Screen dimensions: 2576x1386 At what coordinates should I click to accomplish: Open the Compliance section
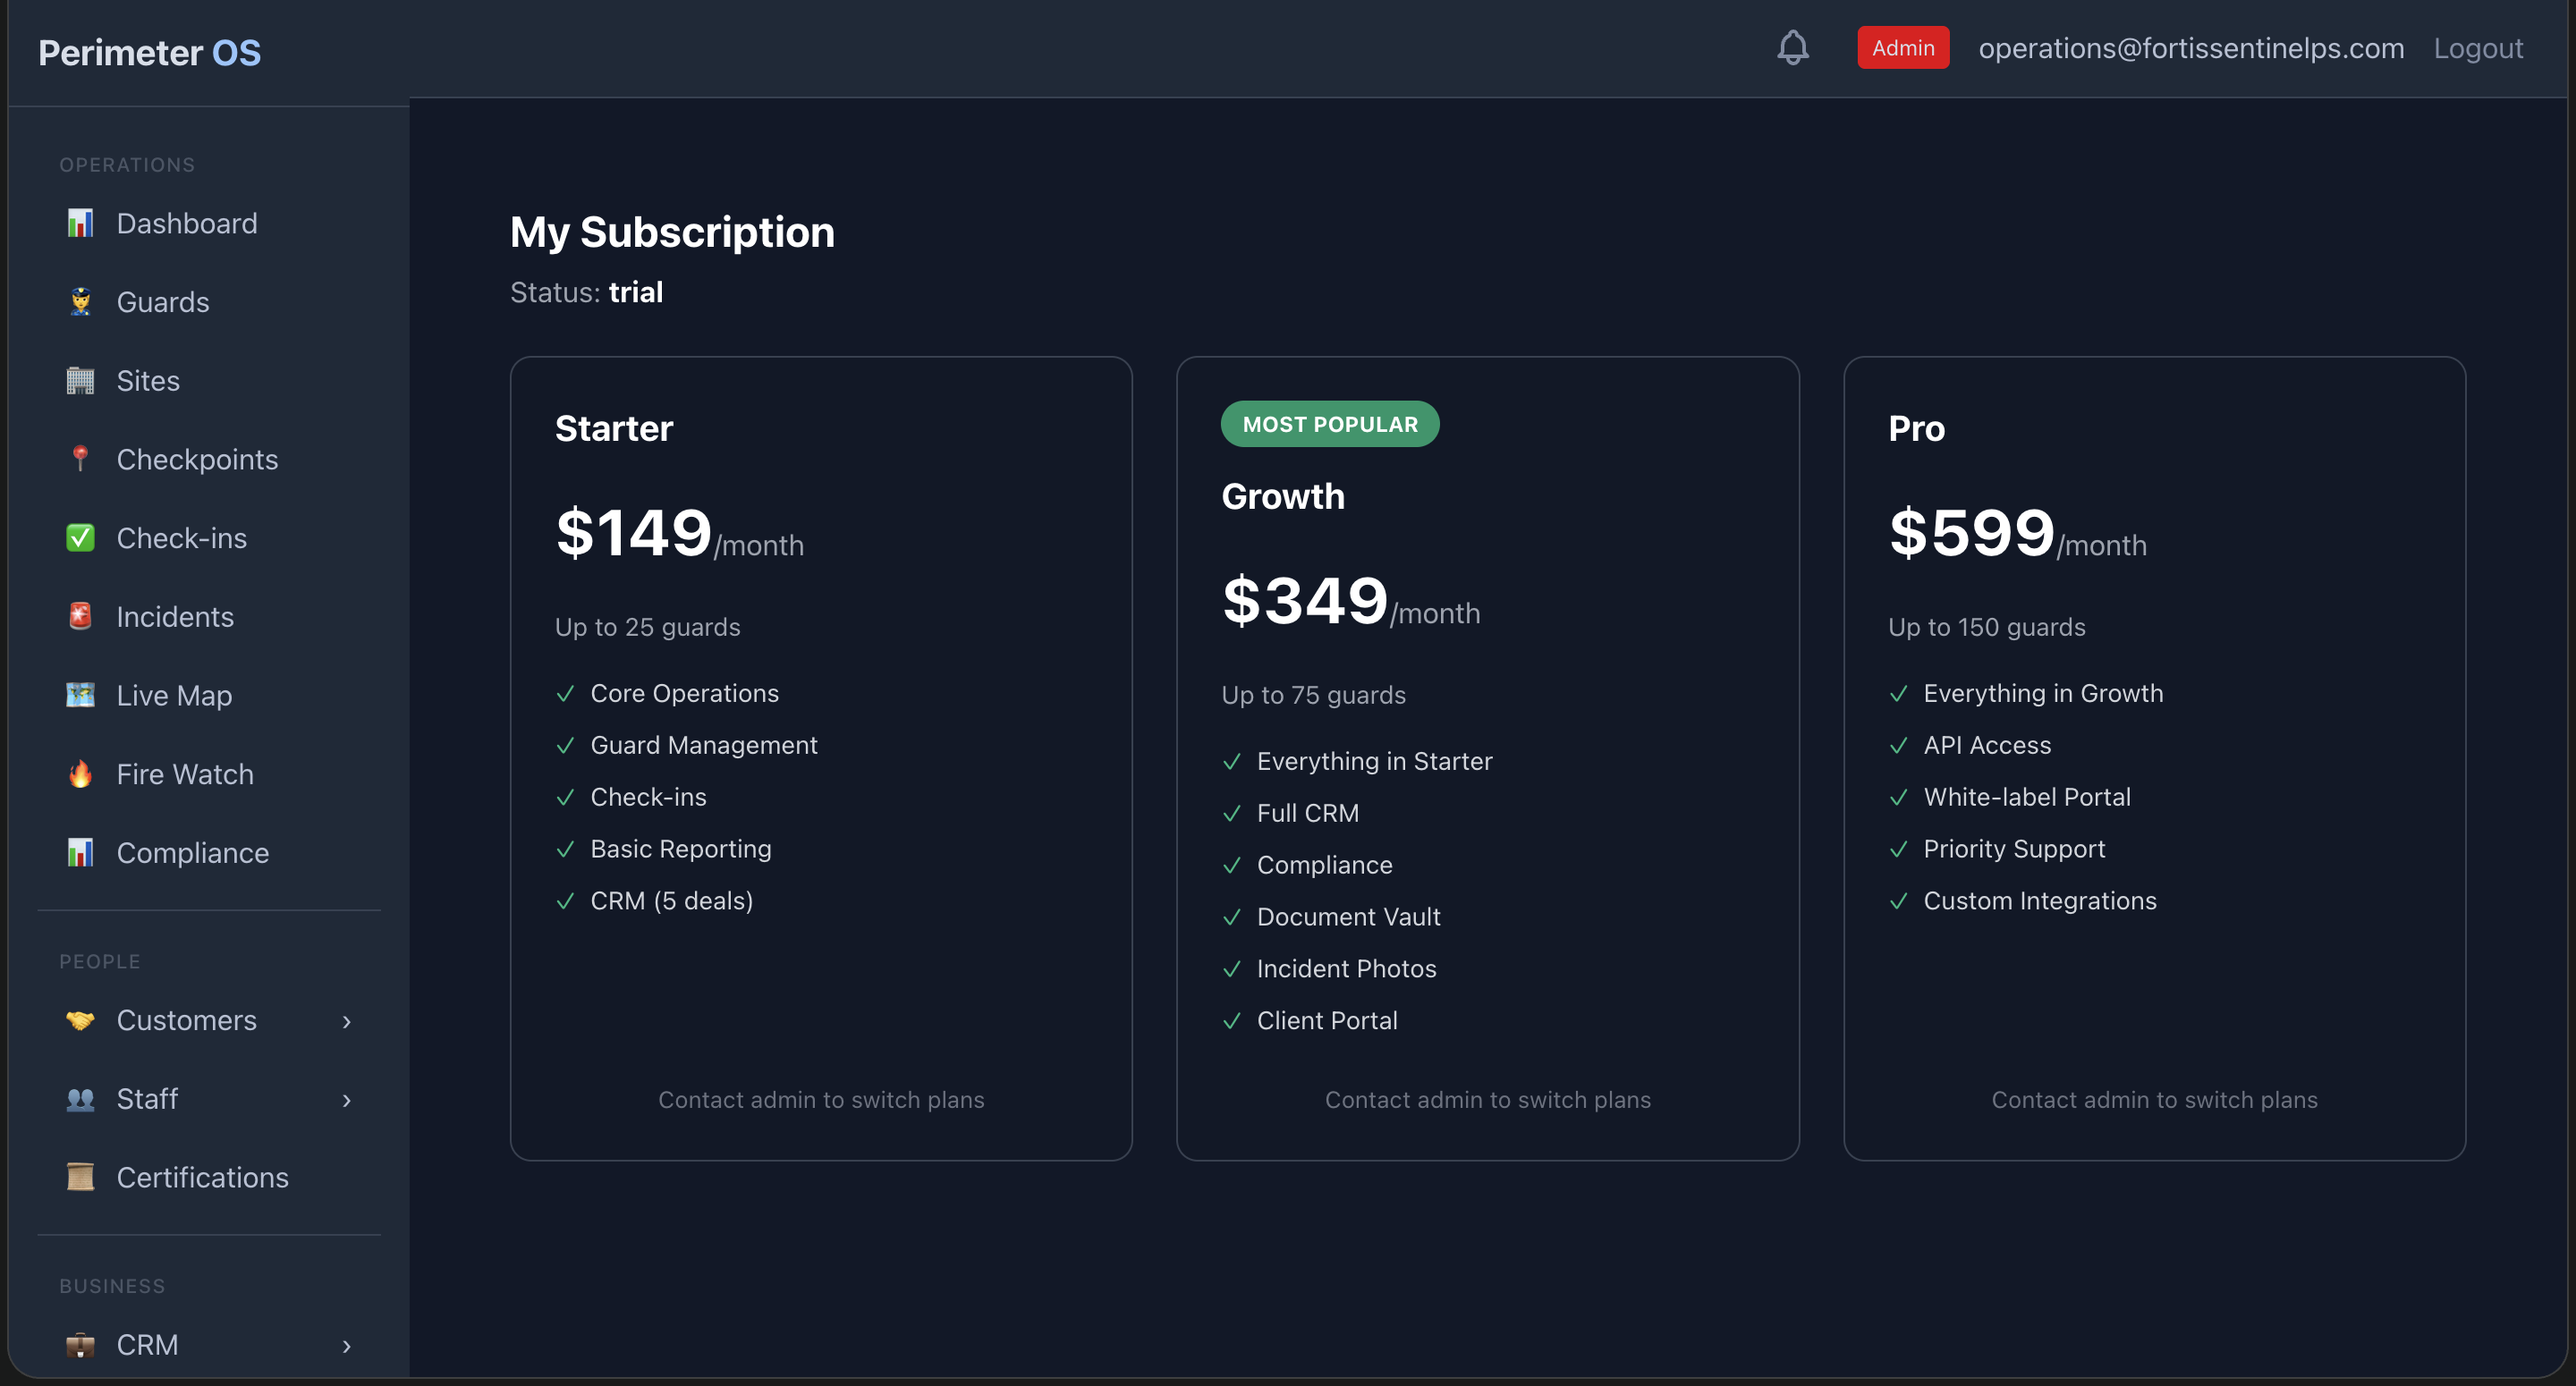pos(192,852)
